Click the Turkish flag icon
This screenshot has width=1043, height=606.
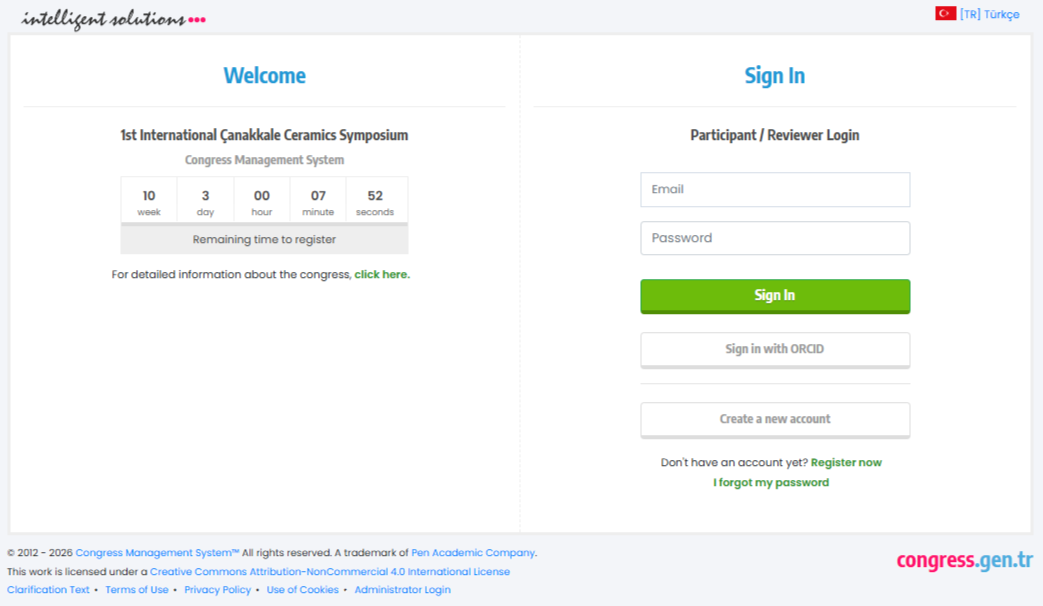945,14
